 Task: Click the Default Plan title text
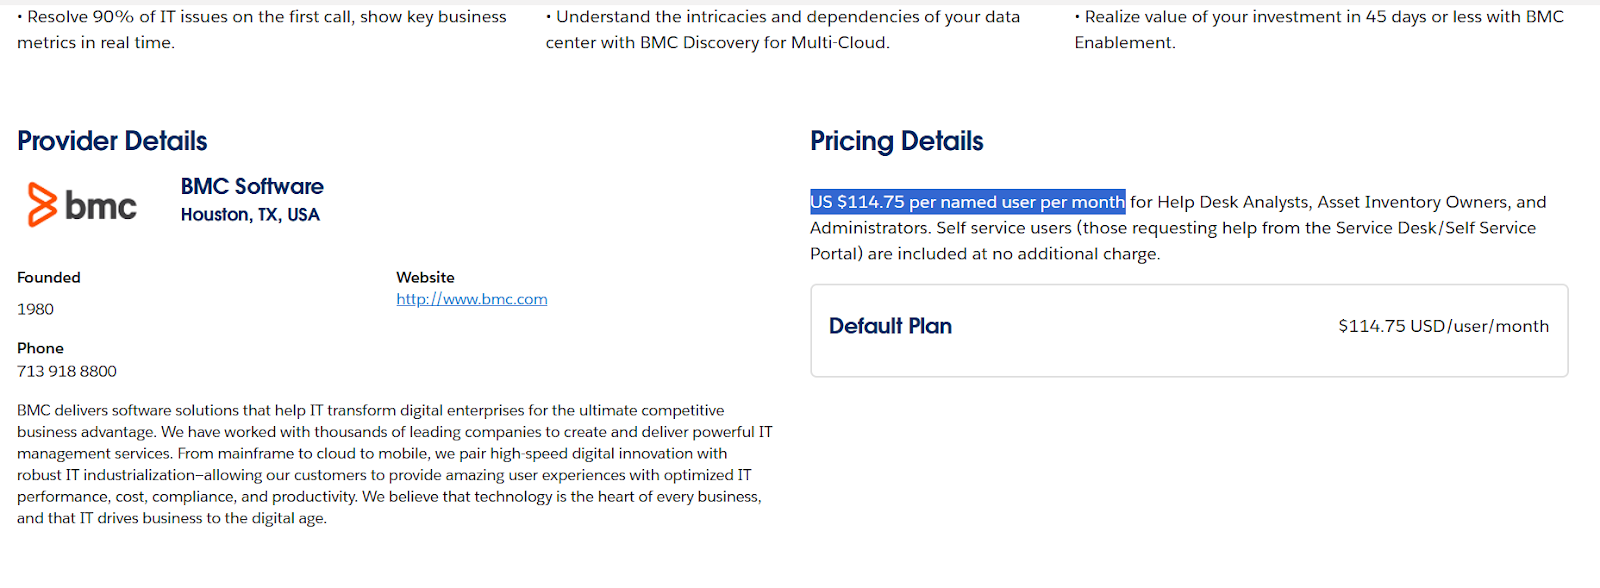[x=890, y=326]
